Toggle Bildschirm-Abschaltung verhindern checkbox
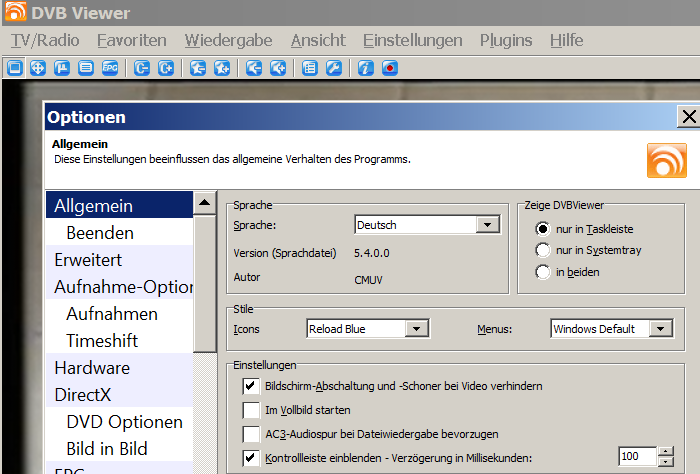The height and width of the screenshot is (474, 700). [x=251, y=386]
